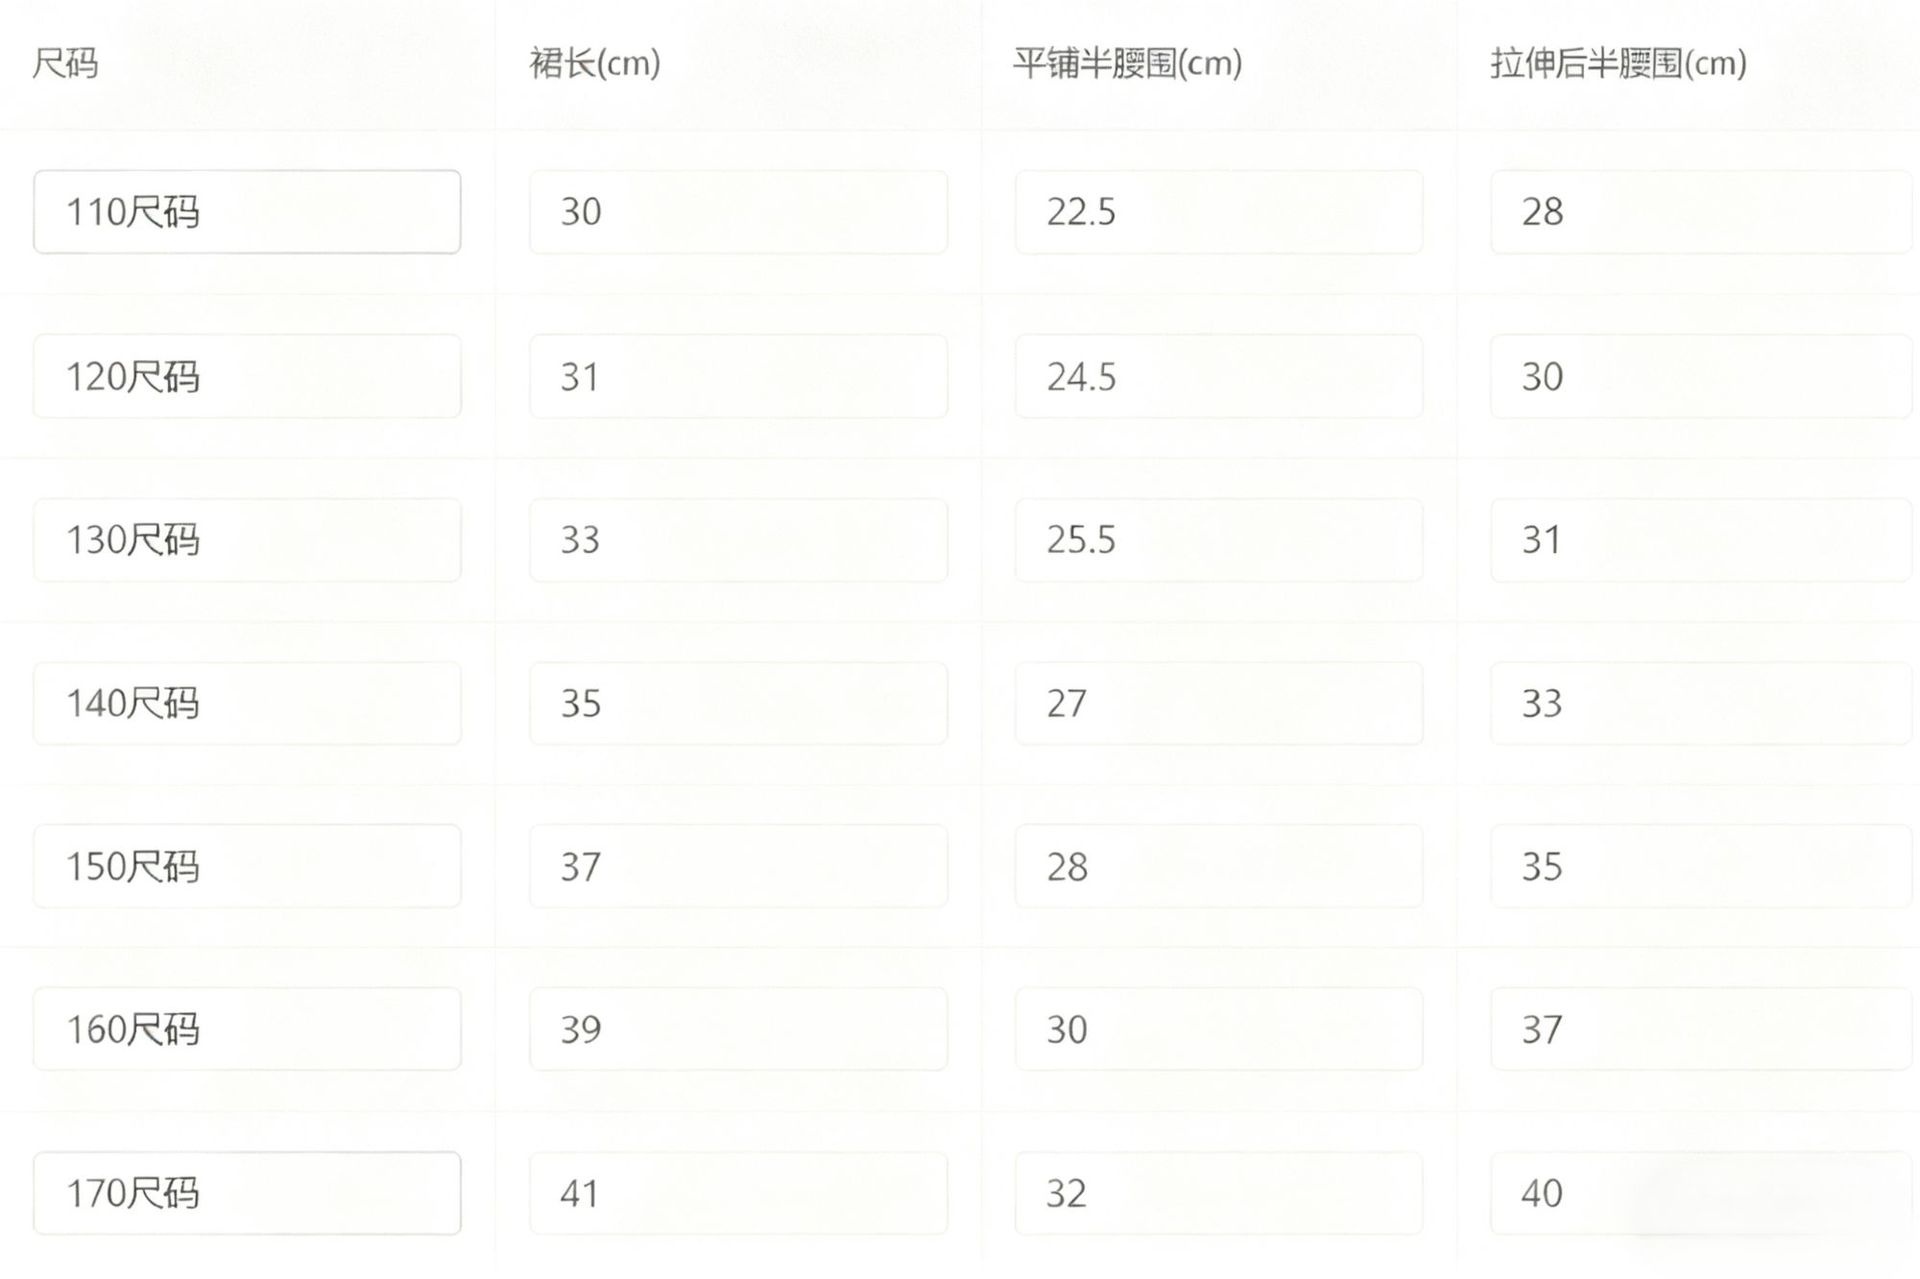
Task: Click the 尺码 column header
Action: [65, 64]
